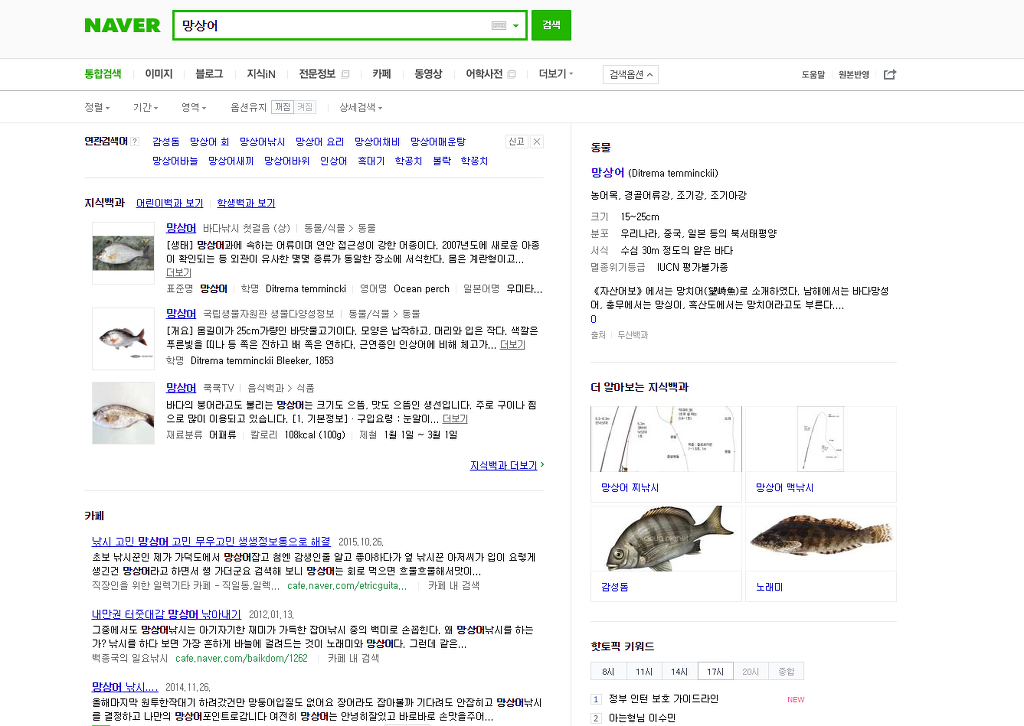The width and height of the screenshot is (1024, 726).
Task: Collapse the 검색옵션 panel
Action: pos(630,74)
